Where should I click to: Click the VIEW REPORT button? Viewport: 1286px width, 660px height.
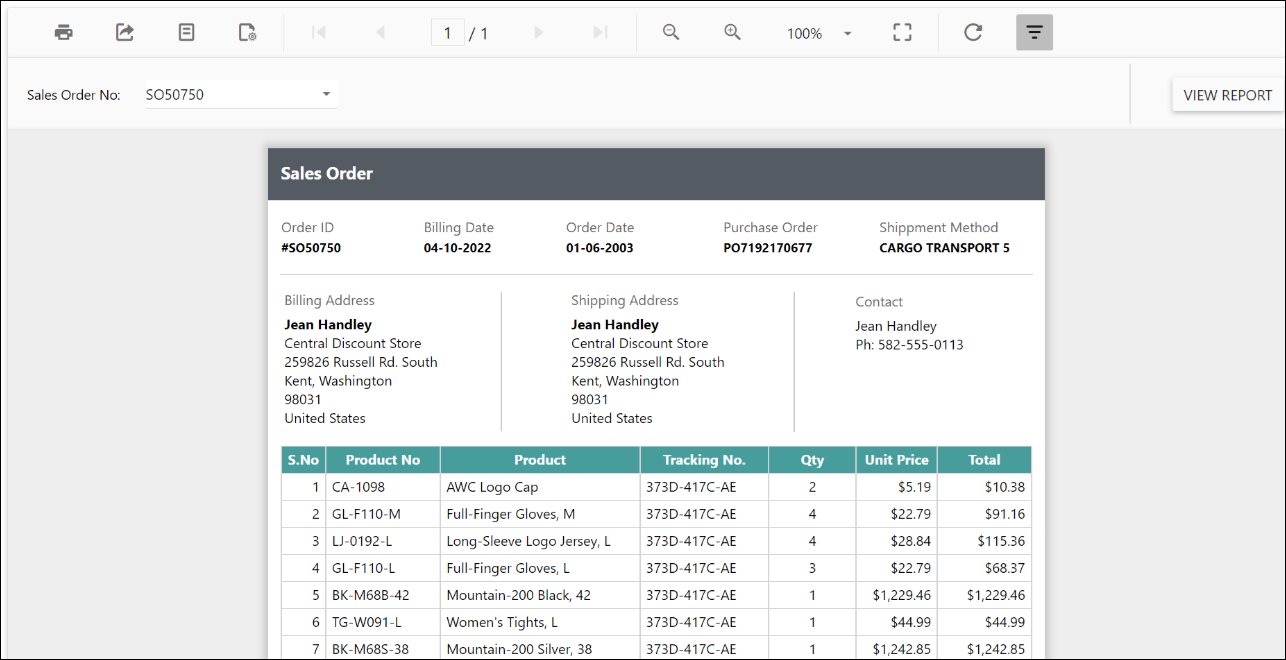click(x=1227, y=95)
